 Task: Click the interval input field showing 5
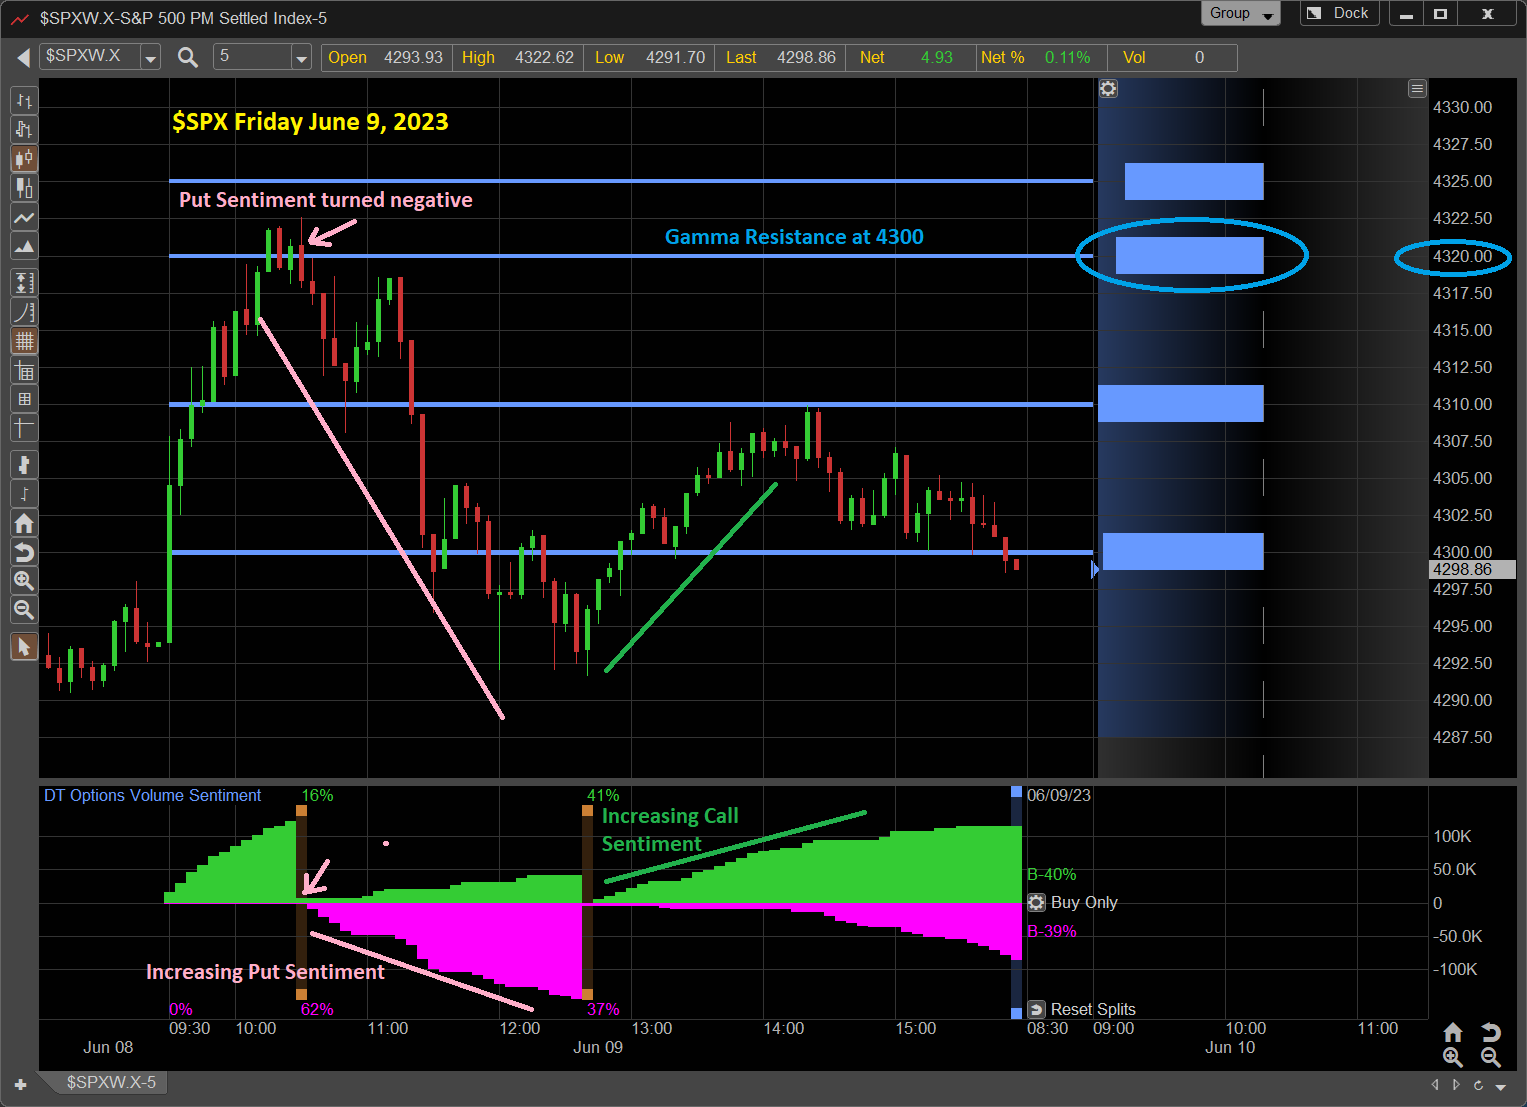[253, 57]
